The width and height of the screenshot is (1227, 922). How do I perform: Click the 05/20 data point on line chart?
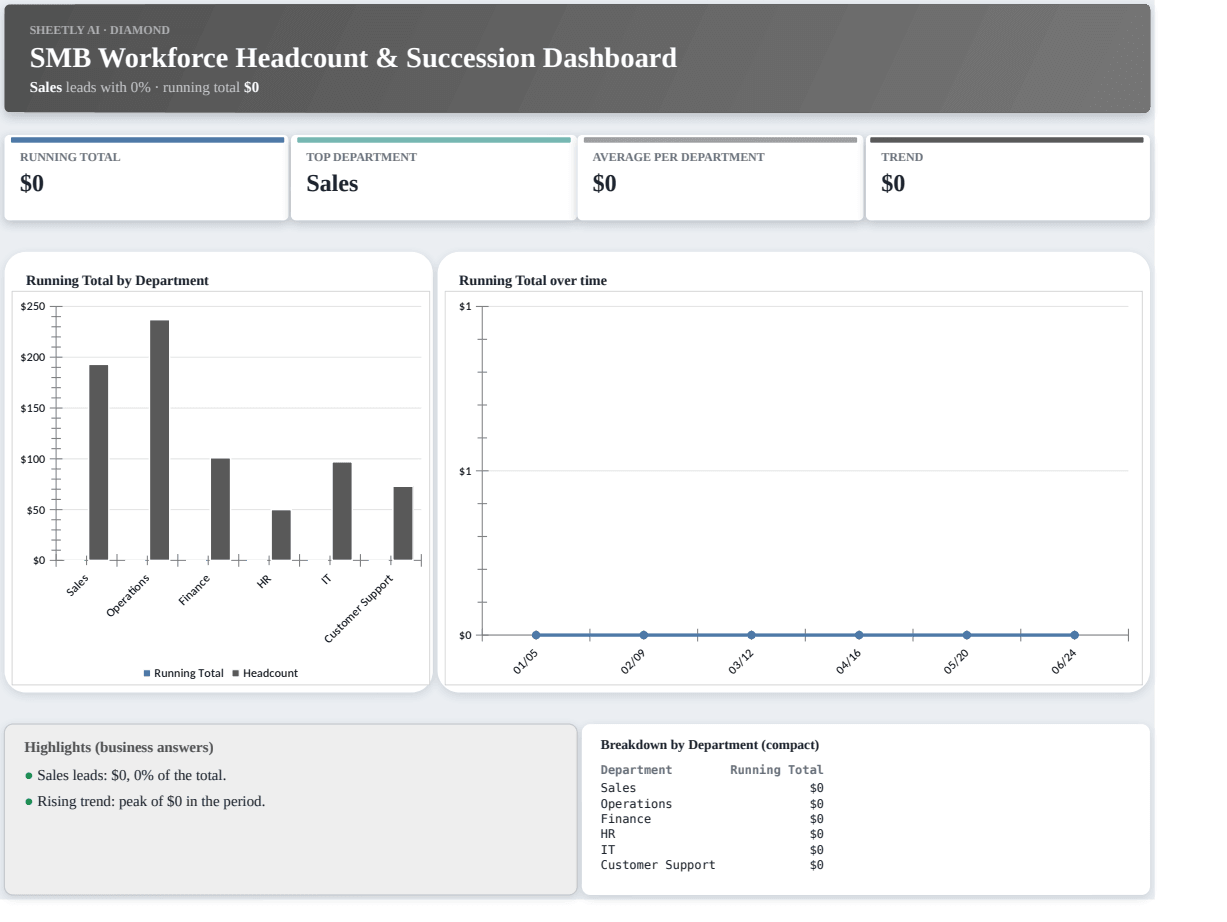[x=966, y=635]
